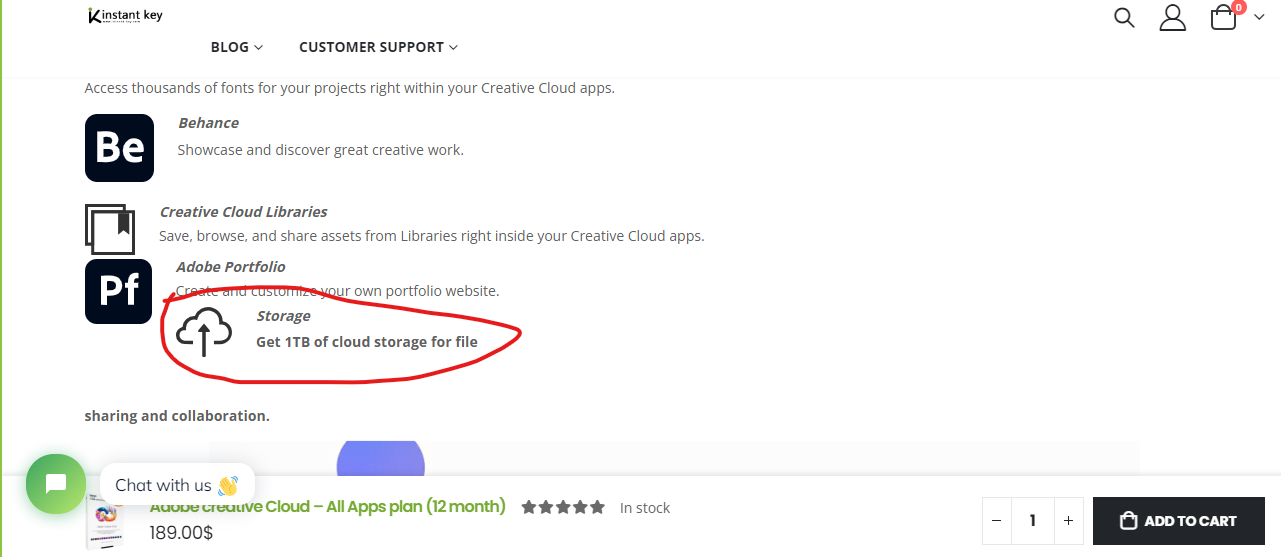Screen dimensions: 1281x557
Task: Expand the cart dropdown arrow
Action: coord(1259,18)
